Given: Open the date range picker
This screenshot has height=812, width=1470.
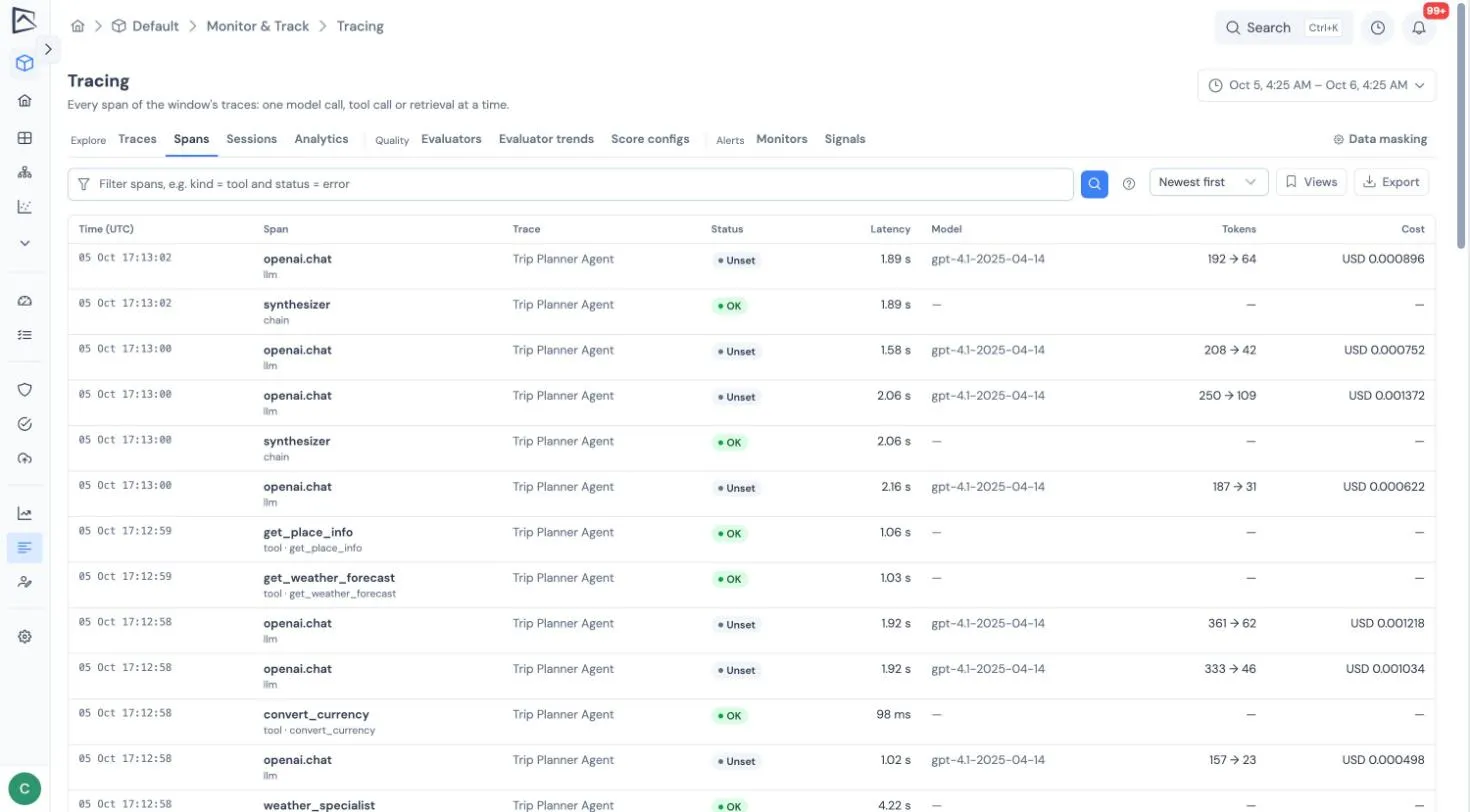Looking at the screenshot, I should (1316, 86).
